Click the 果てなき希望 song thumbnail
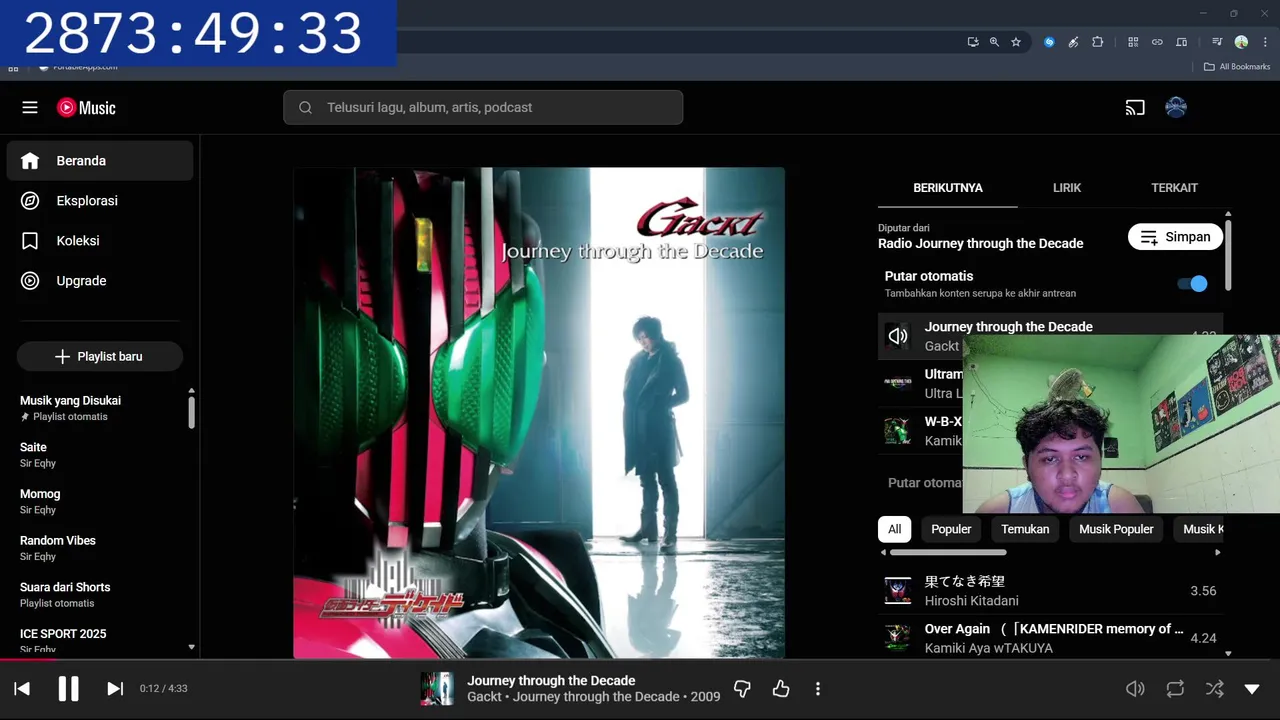Image resolution: width=1280 pixels, height=720 pixels. 898,591
